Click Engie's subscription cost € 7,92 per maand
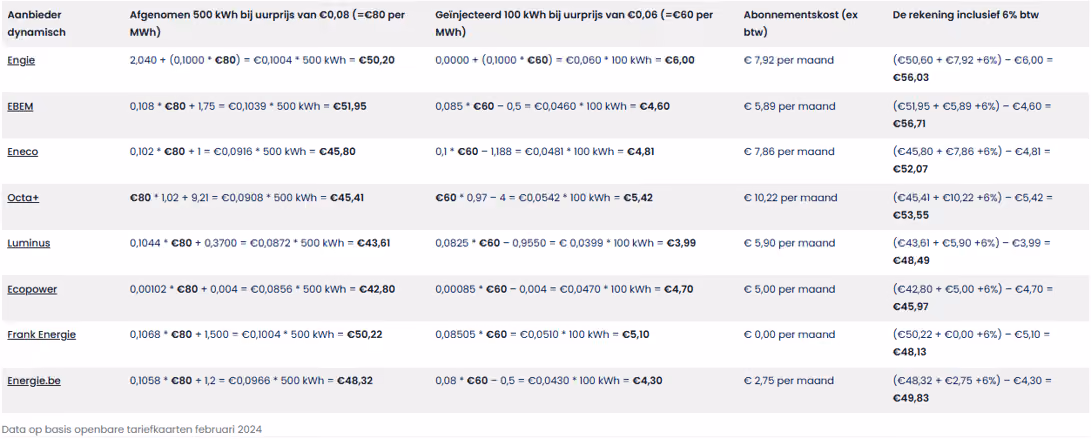1091x439 pixels. click(788, 61)
